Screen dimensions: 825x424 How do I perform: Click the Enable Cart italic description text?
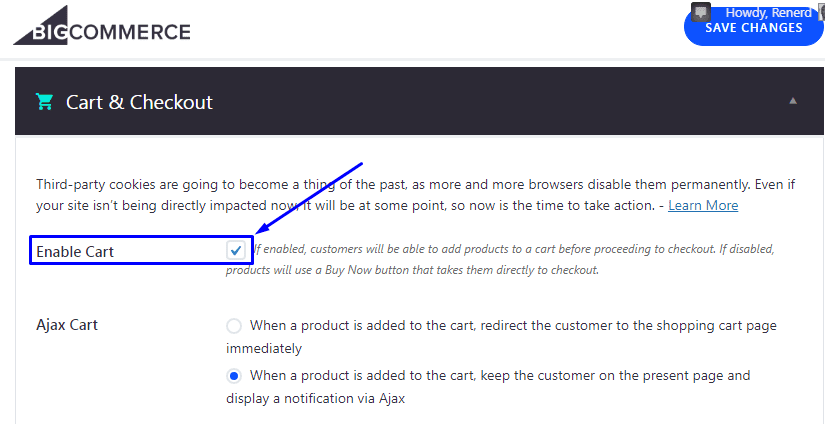[x=500, y=260]
